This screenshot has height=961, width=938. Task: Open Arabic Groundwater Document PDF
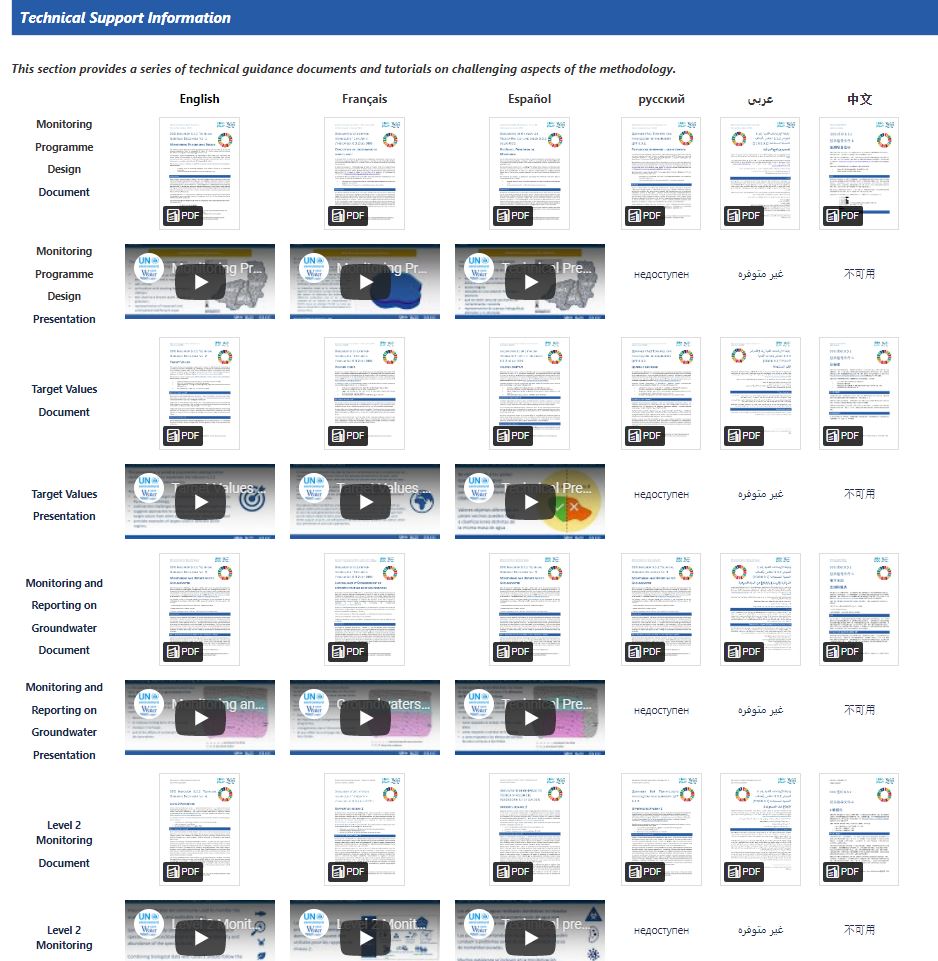click(759, 609)
